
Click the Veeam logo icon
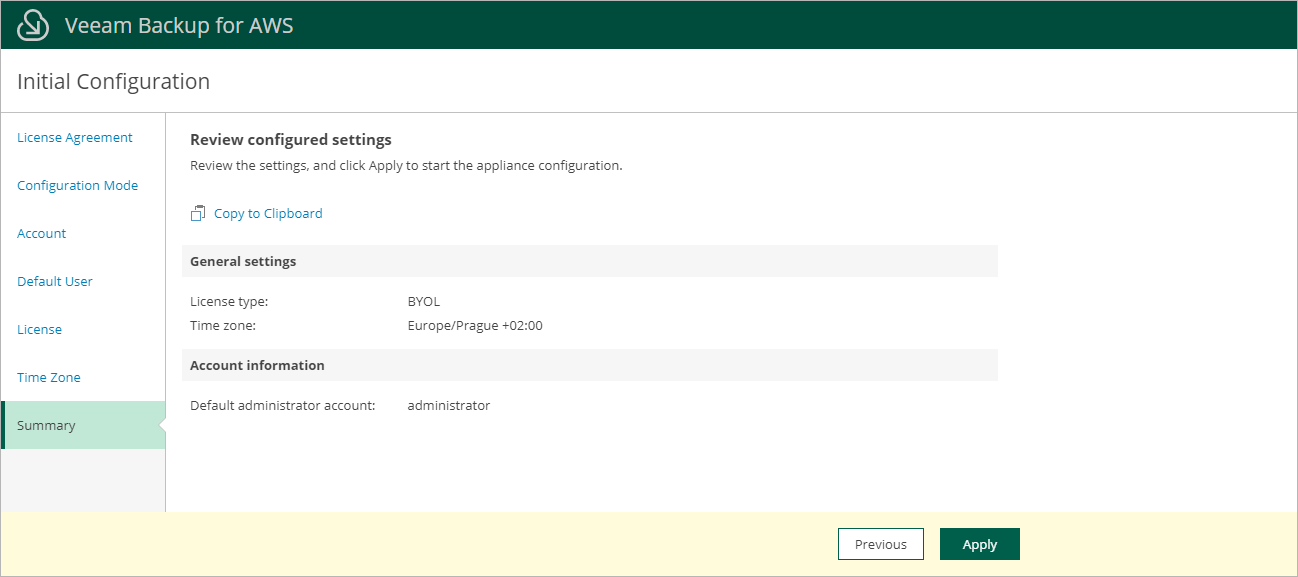tap(34, 25)
